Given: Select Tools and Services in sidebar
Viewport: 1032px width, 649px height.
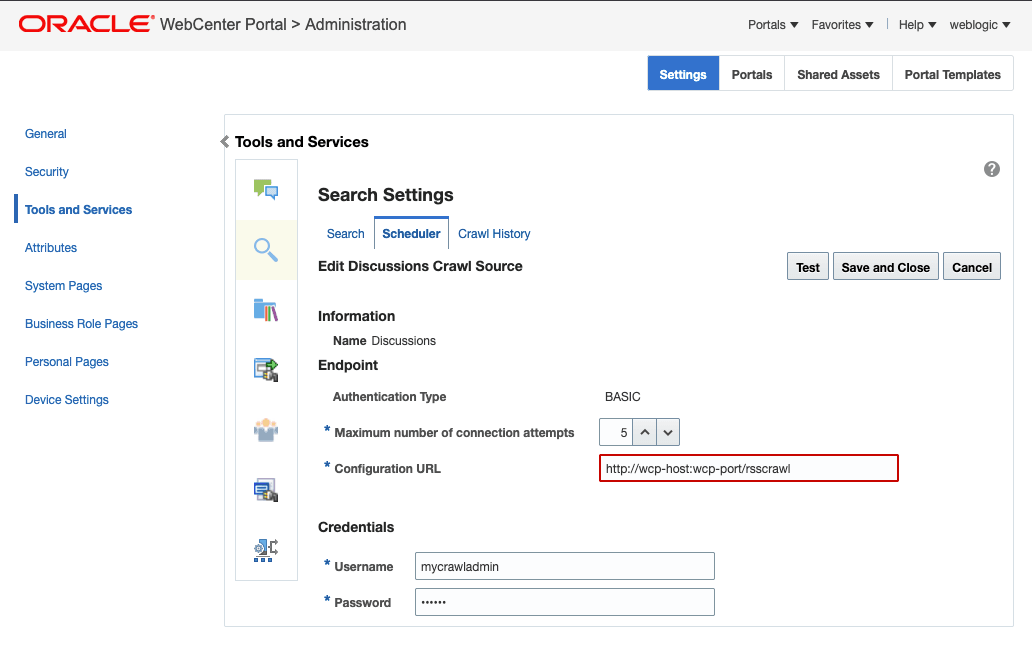Looking at the screenshot, I should (x=78, y=209).
